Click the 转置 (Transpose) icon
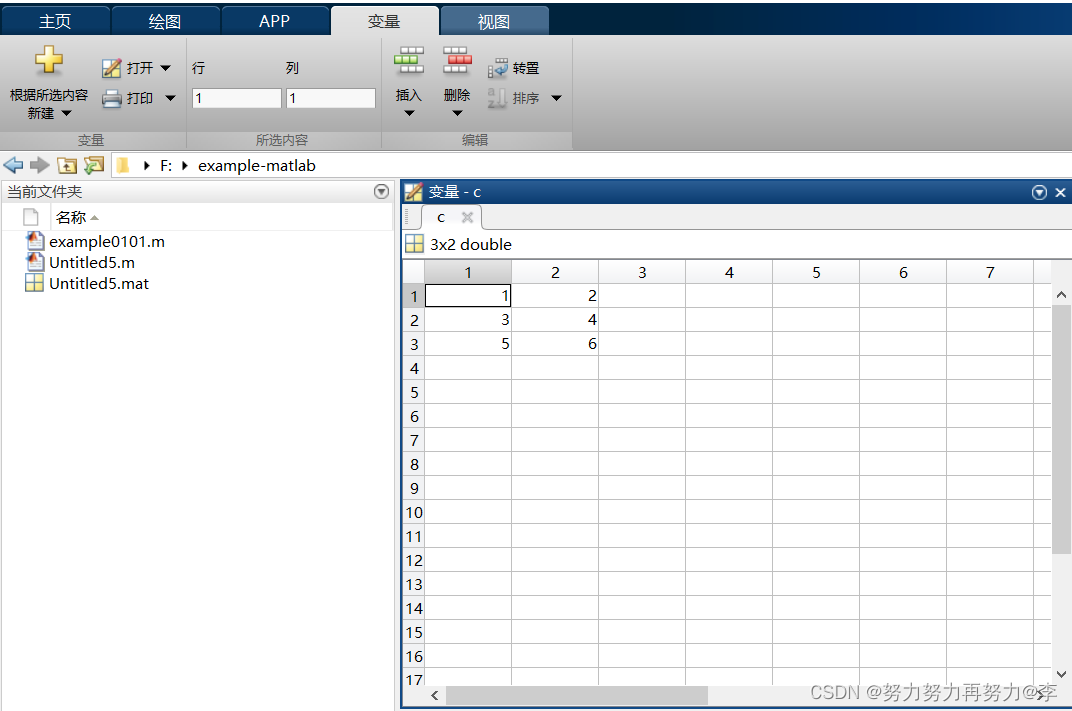 (x=500, y=68)
